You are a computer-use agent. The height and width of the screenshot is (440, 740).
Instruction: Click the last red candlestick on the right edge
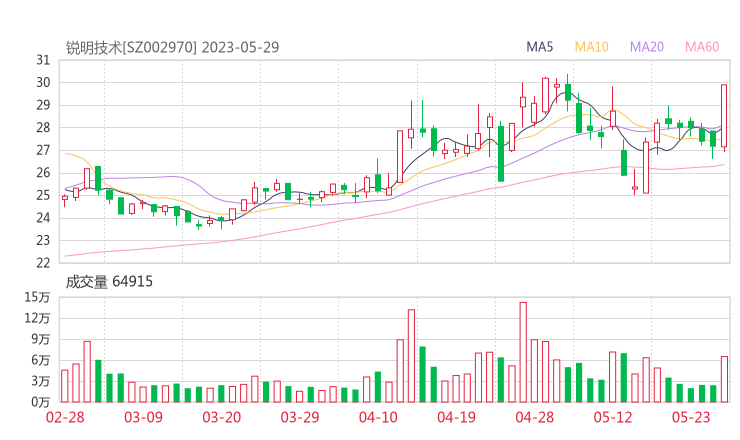pyautogui.click(x=724, y=116)
